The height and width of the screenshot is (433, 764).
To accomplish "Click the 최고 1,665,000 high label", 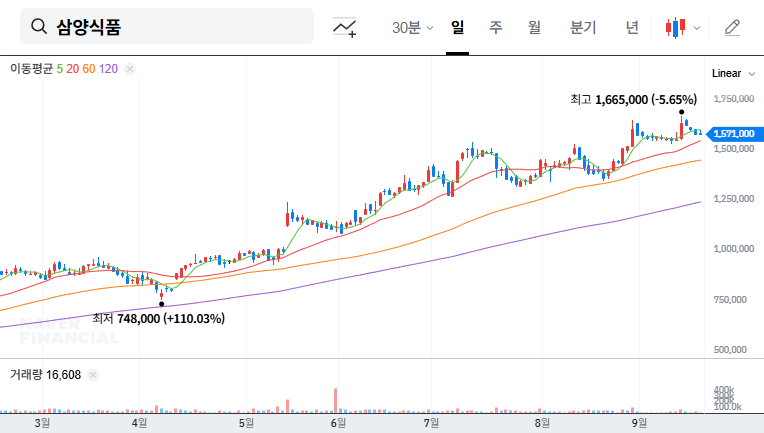I will [633, 100].
